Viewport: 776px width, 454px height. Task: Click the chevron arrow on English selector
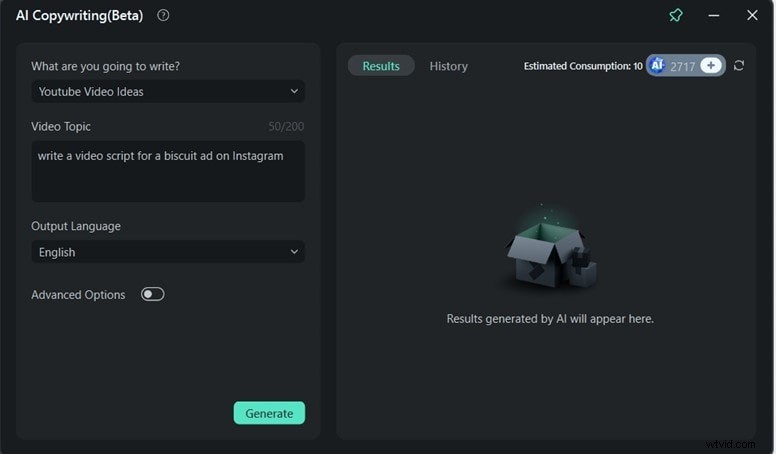294,252
